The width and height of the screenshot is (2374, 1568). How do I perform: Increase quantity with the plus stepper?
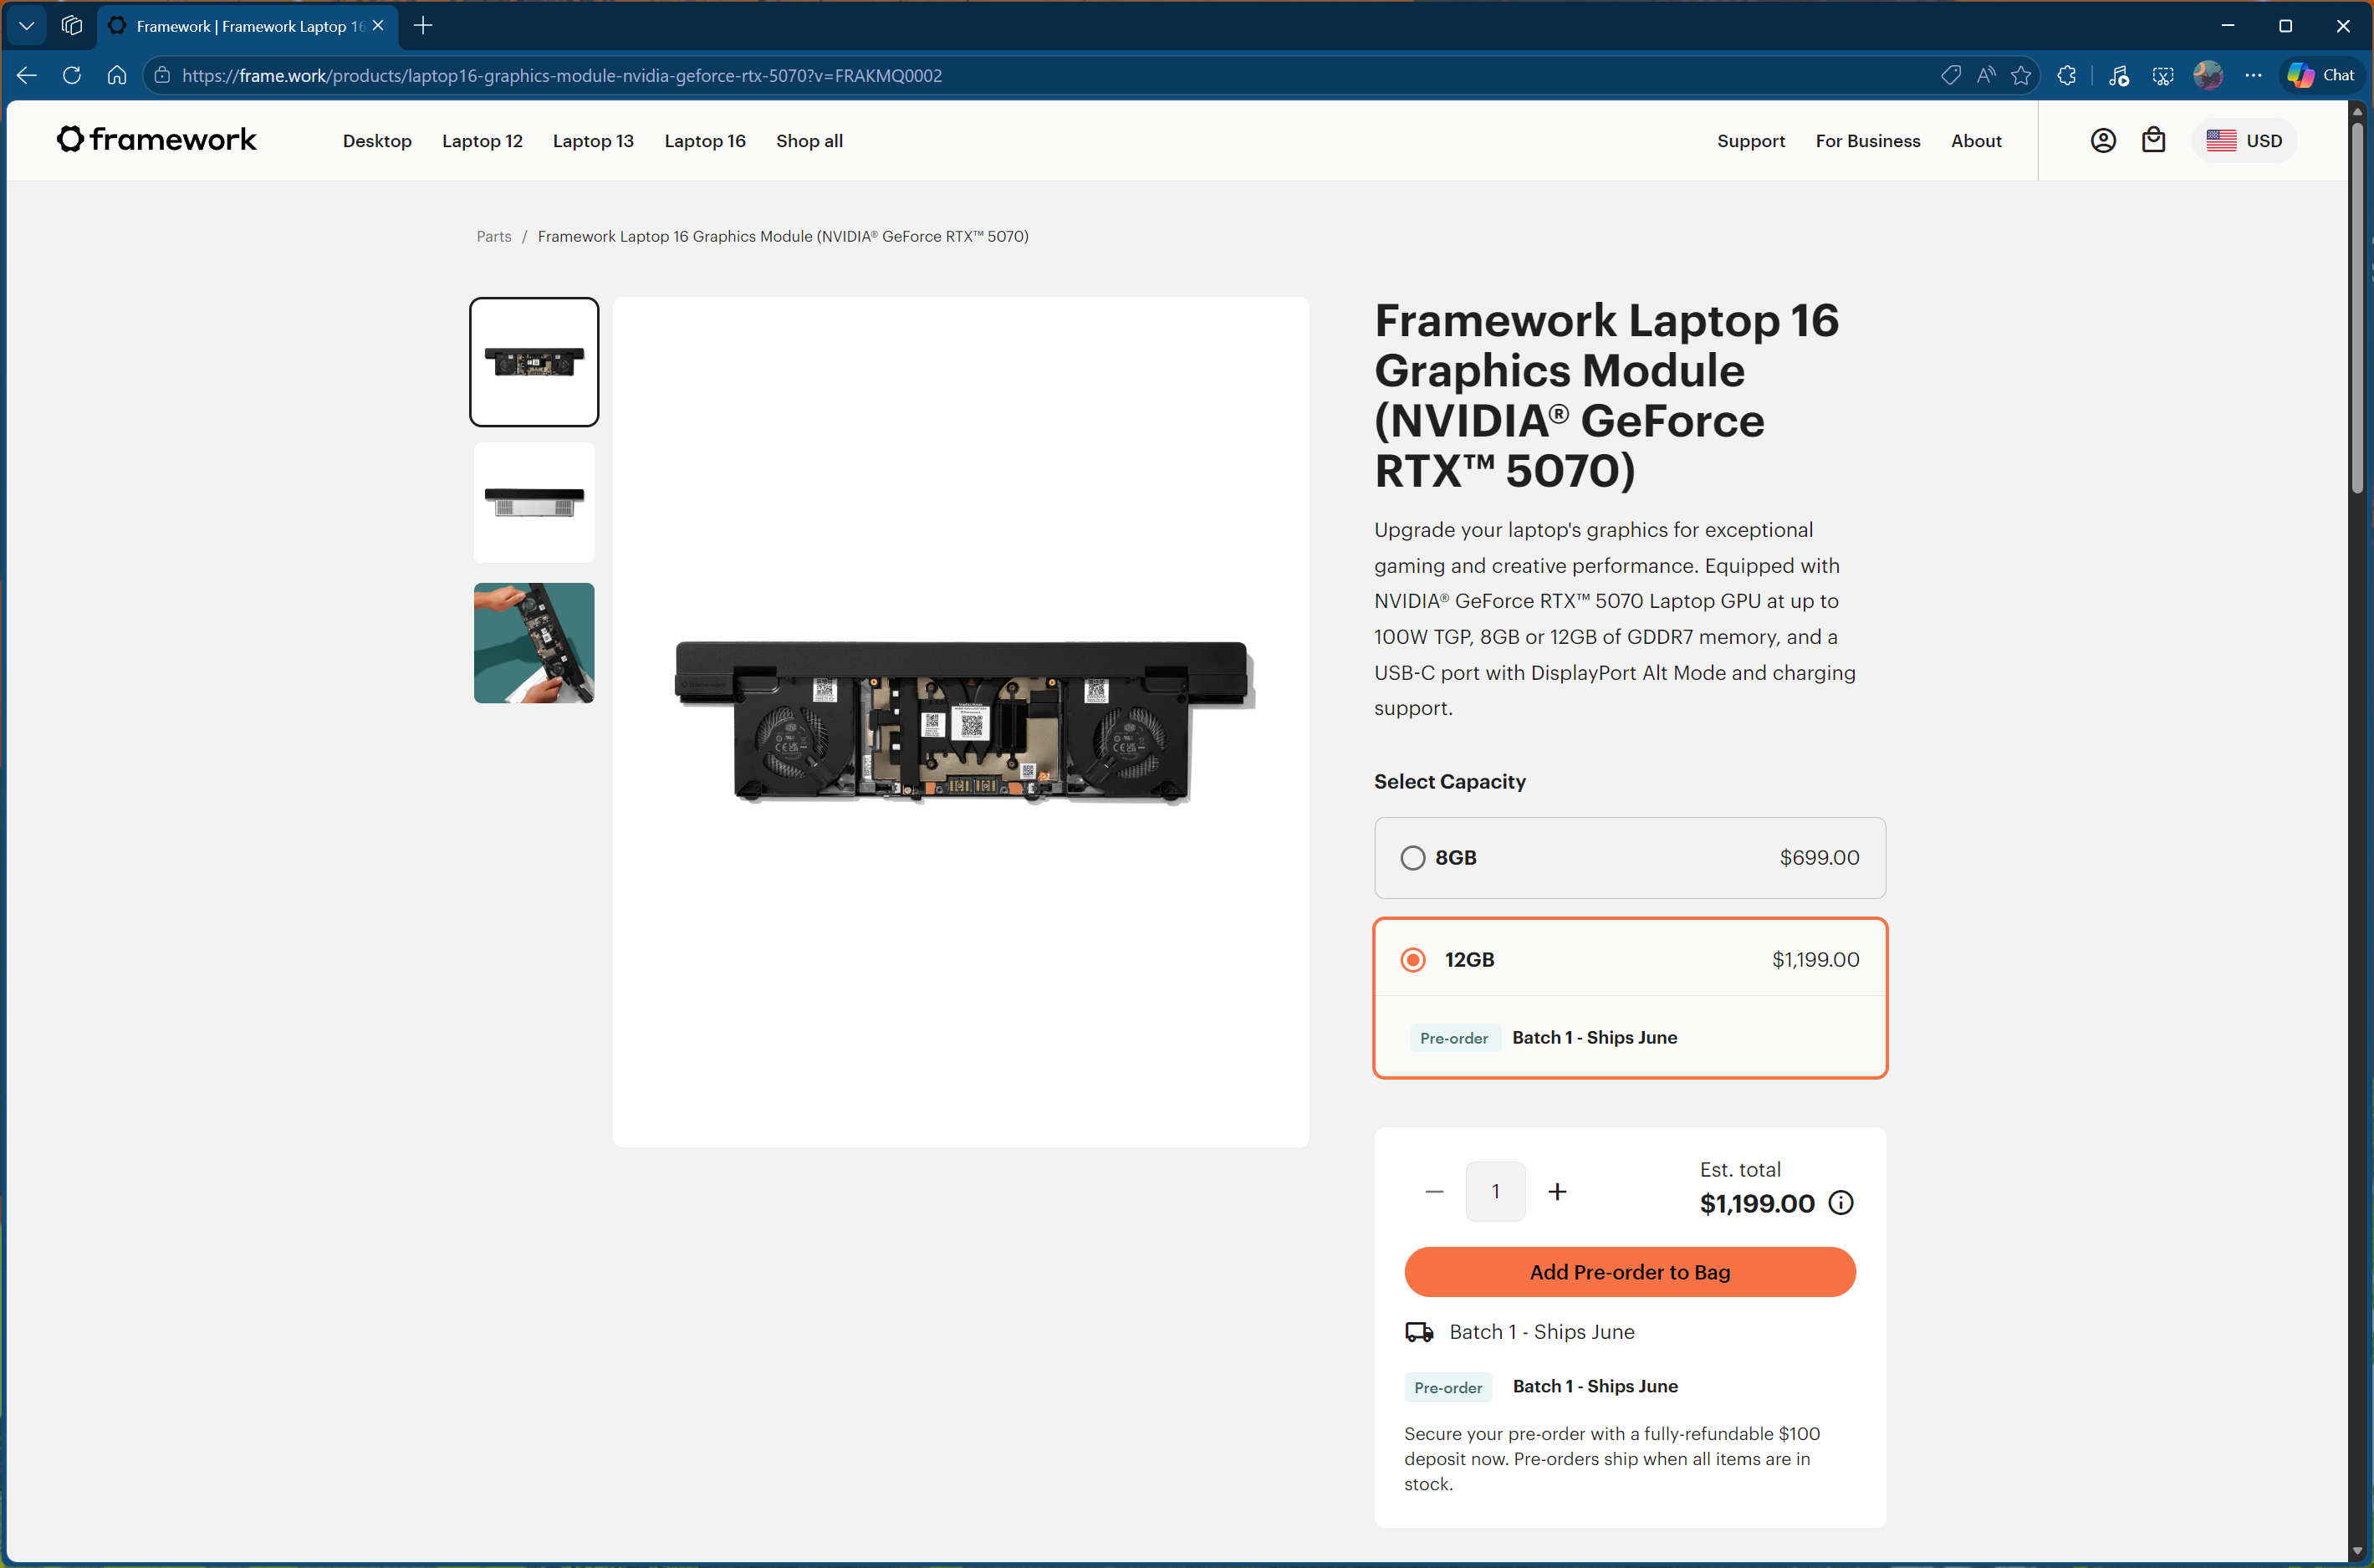[1558, 1191]
